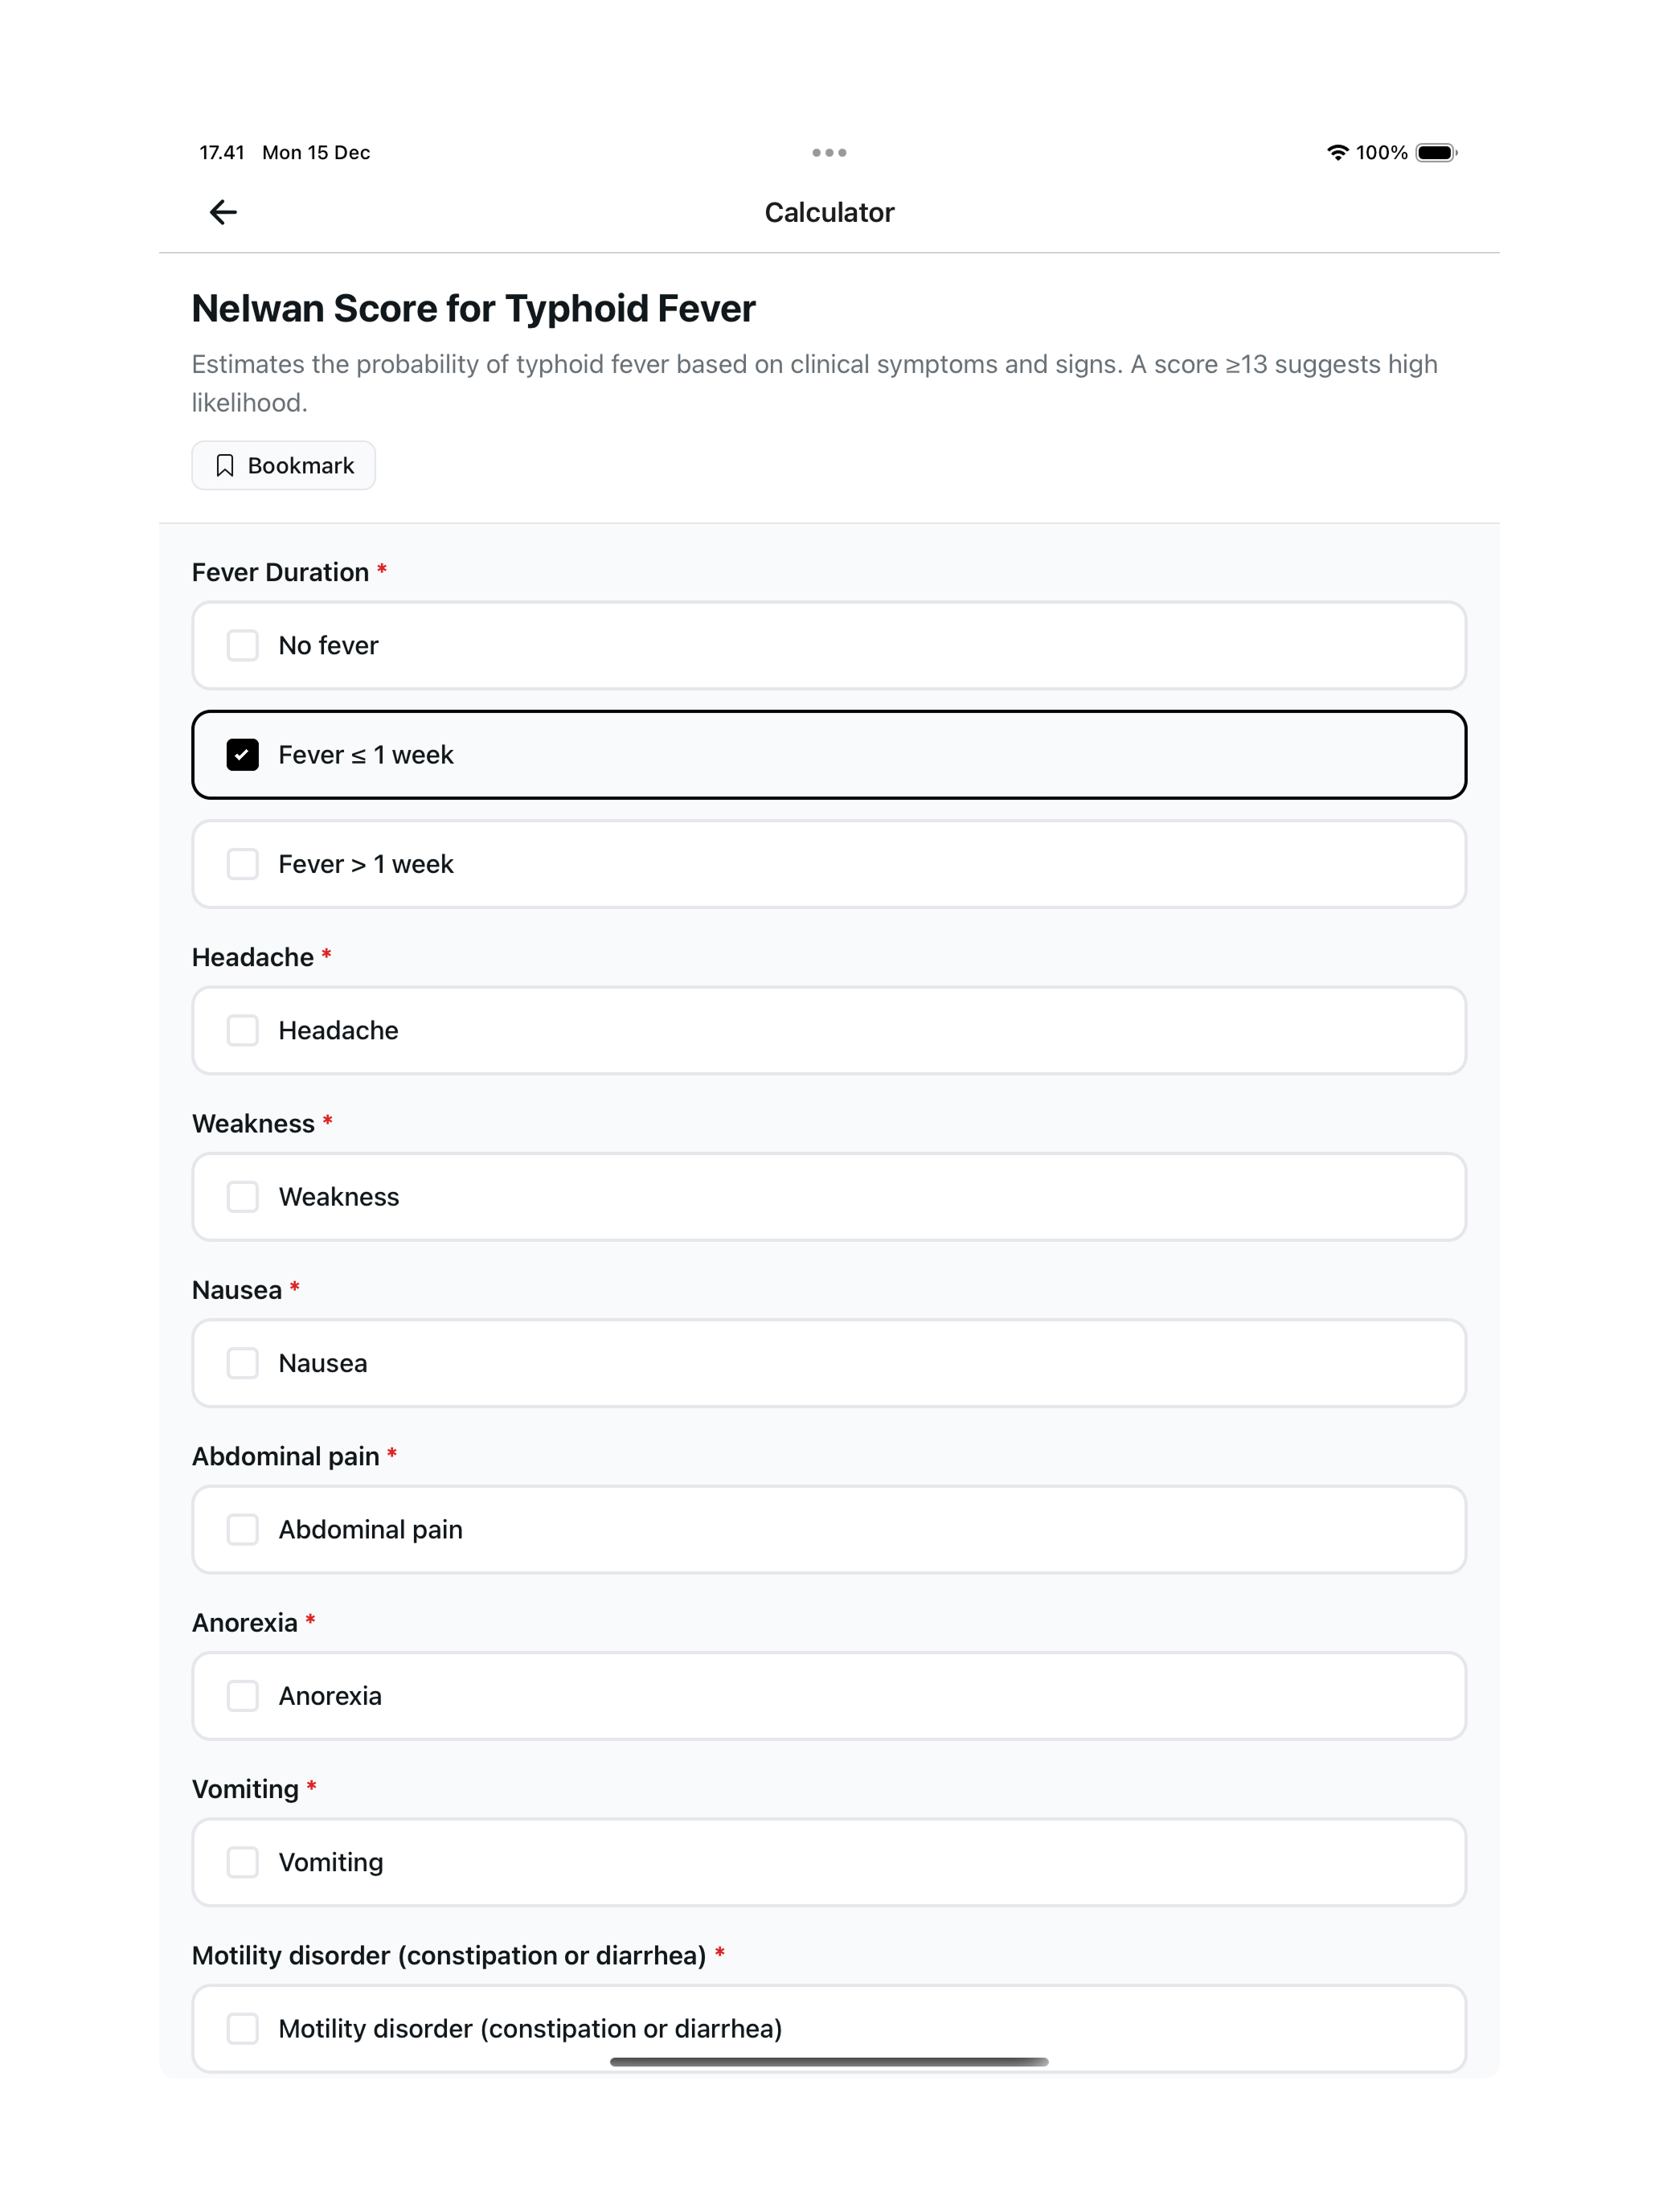Tap the battery status icon
This screenshot has width=1659, height=2212.
[1436, 153]
